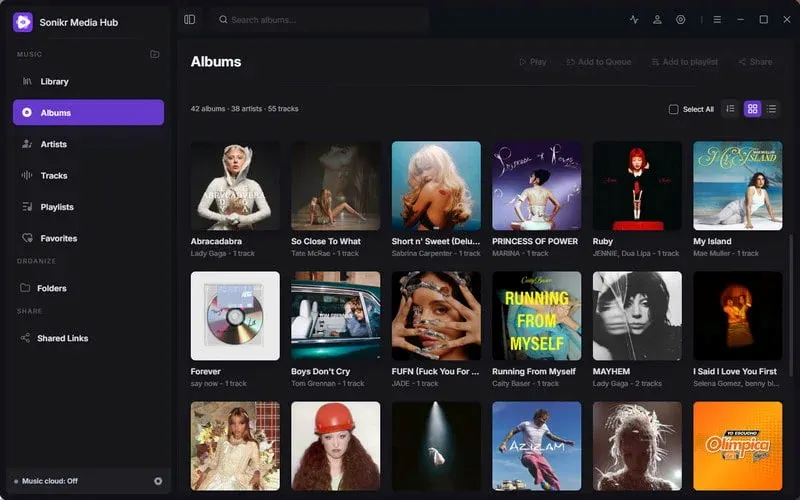Click the Add to playlist button
The width and height of the screenshot is (800, 500).
[685, 62]
